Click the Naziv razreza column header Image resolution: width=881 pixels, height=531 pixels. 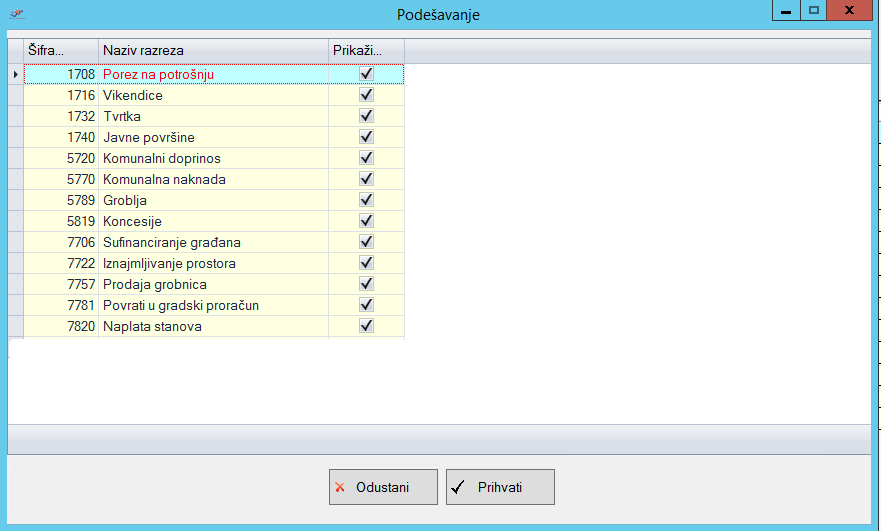pyautogui.click(x=213, y=50)
